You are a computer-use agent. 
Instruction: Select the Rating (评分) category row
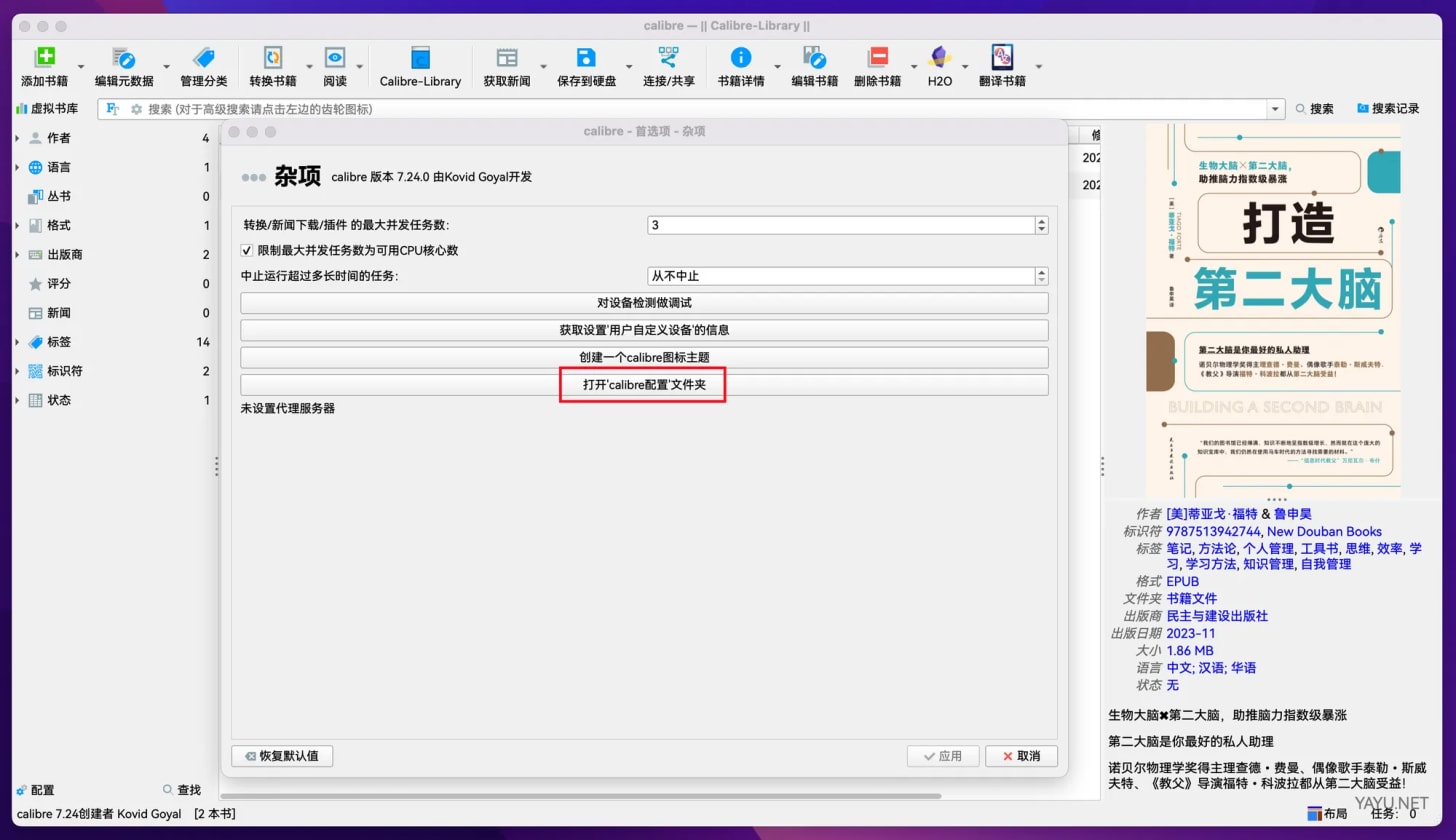tap(112, 283)
